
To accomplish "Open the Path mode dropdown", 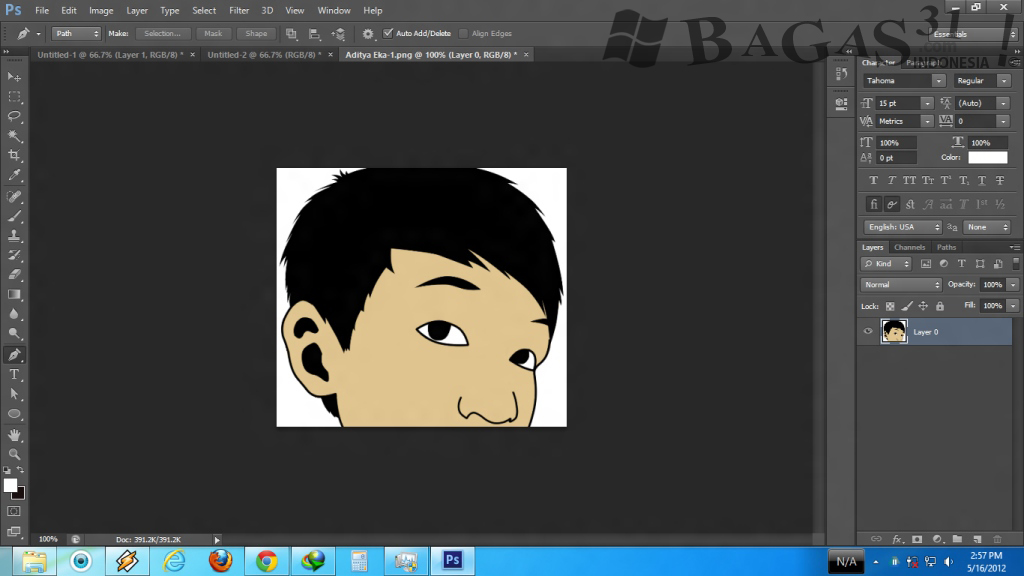I will (x=76, y=33).
